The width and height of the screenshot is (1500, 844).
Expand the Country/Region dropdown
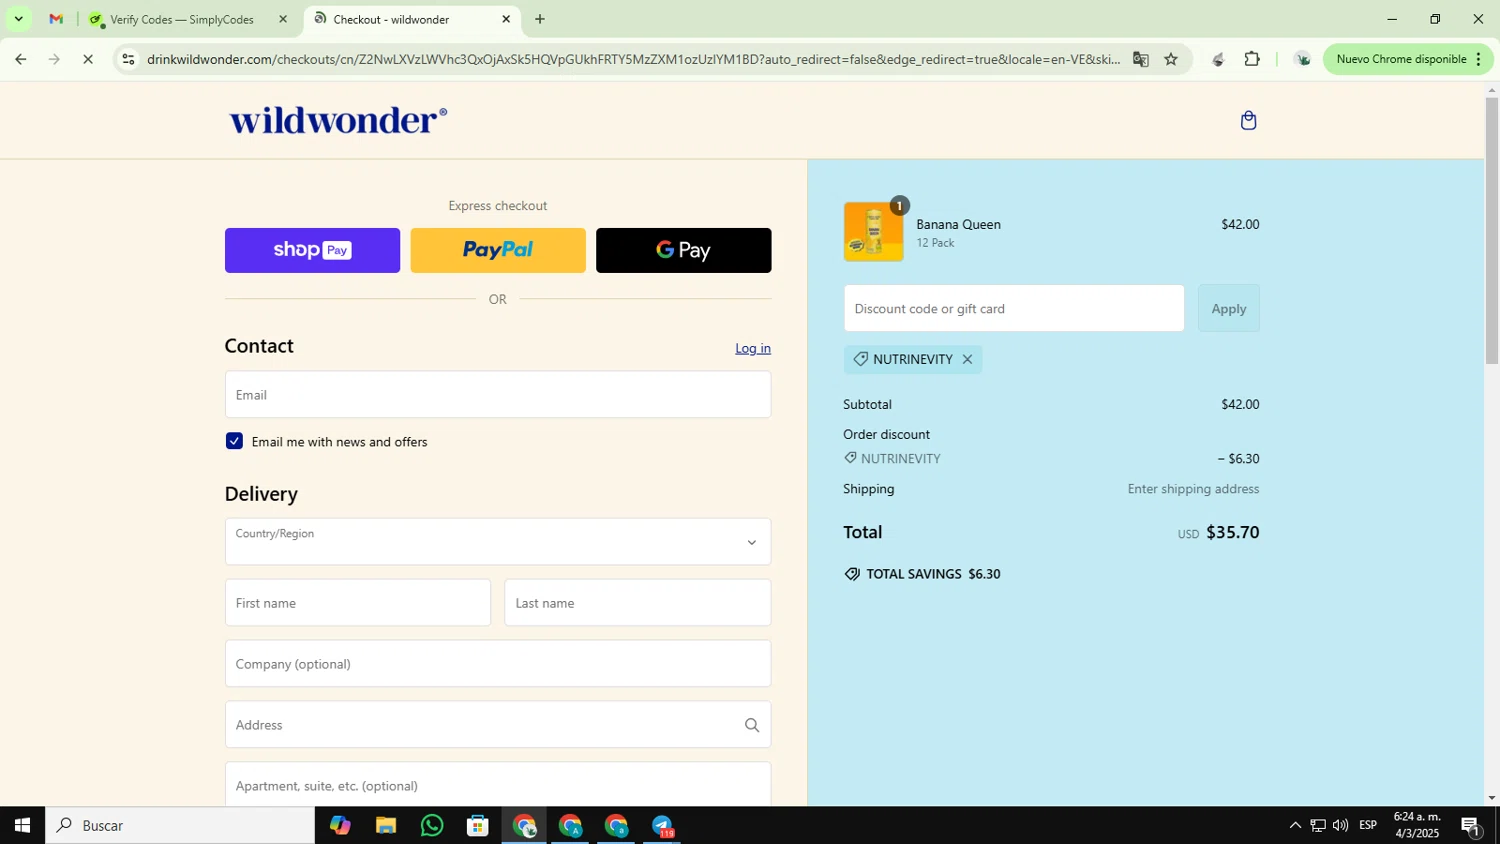pos(498,542)
